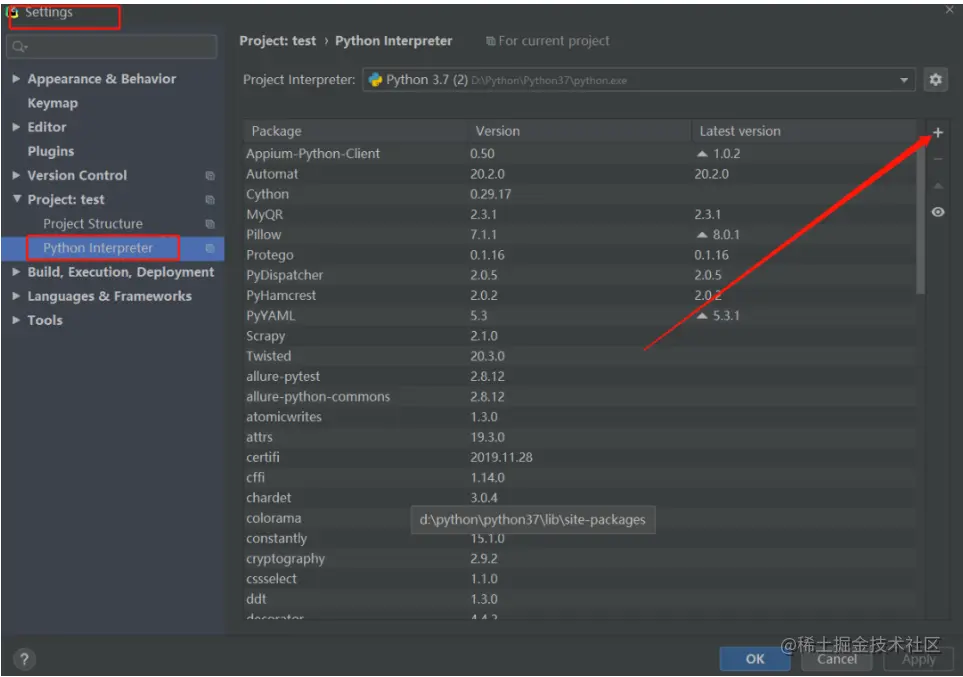
Task: Click the Apply button
Action: click(x=919, y=659)
